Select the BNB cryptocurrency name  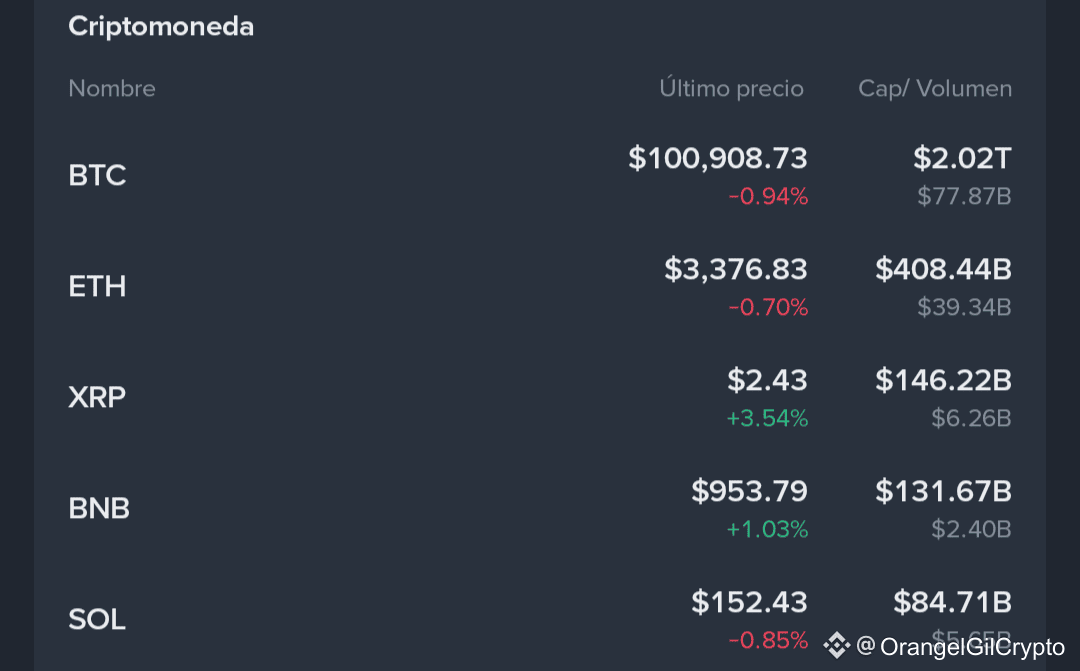99,509
